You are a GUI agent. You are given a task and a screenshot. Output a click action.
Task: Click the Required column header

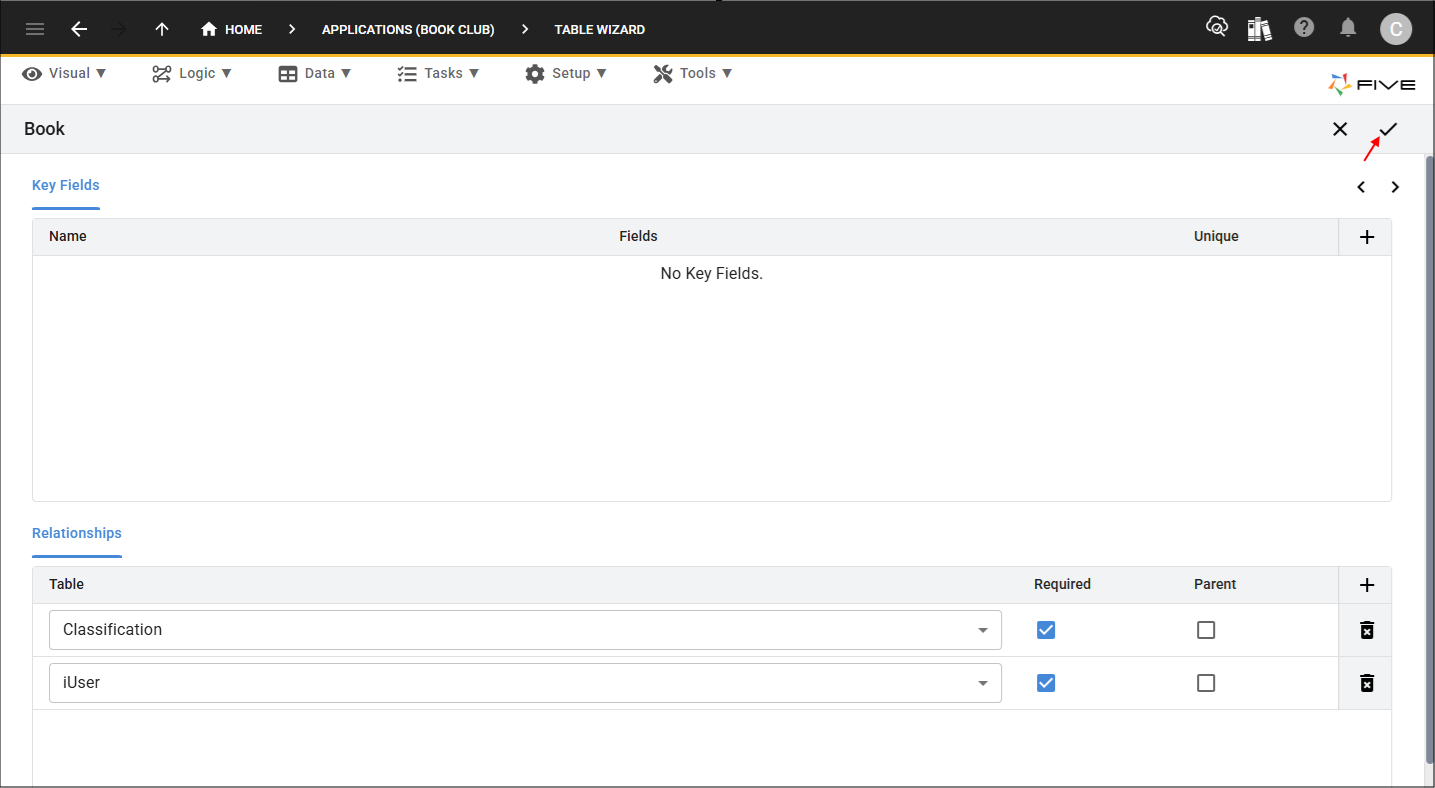click(x=1062, y=585)
